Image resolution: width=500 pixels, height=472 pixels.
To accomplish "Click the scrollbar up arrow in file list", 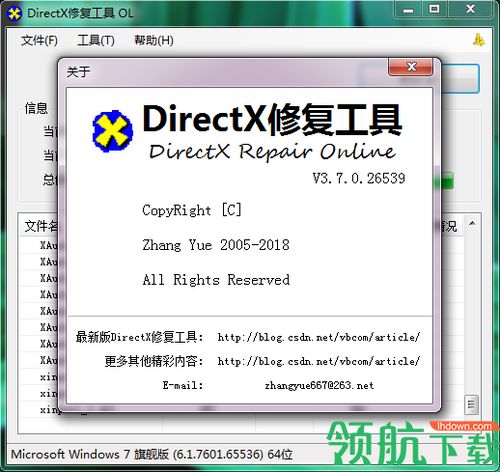I will click(x=472, y=223).
